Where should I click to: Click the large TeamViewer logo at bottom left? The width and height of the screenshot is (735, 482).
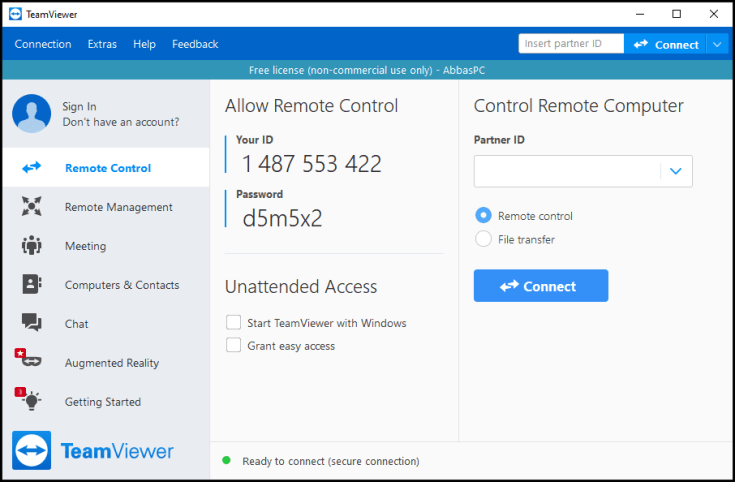click(31, 451)
